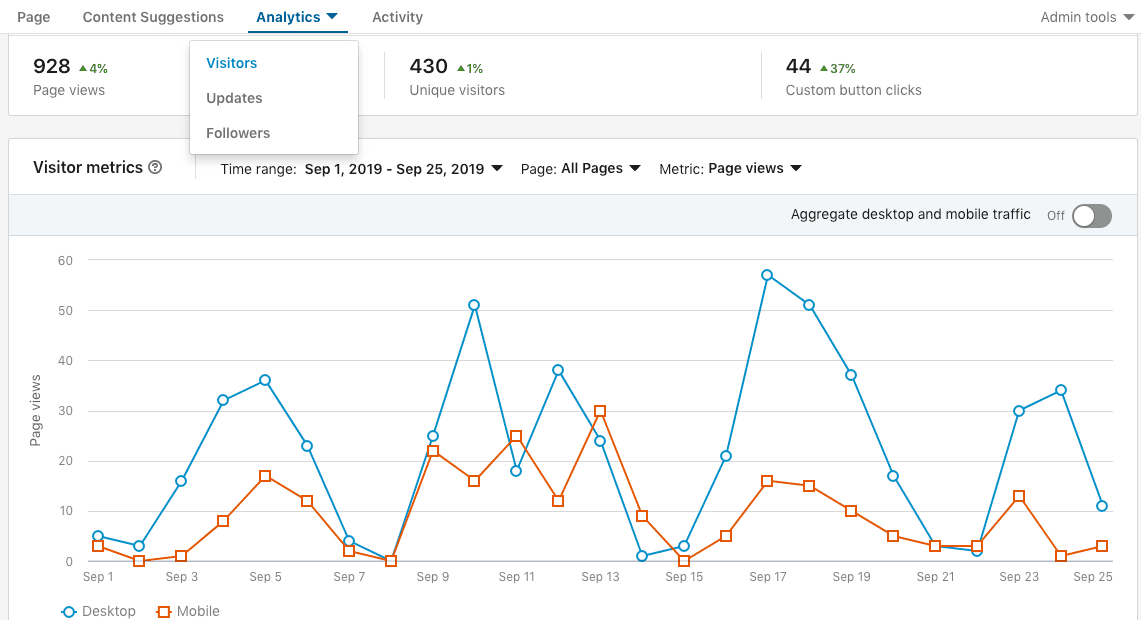The image size is (1141, 620).
Task: Select Visitors from the Analytics menu
Action: 231,62
